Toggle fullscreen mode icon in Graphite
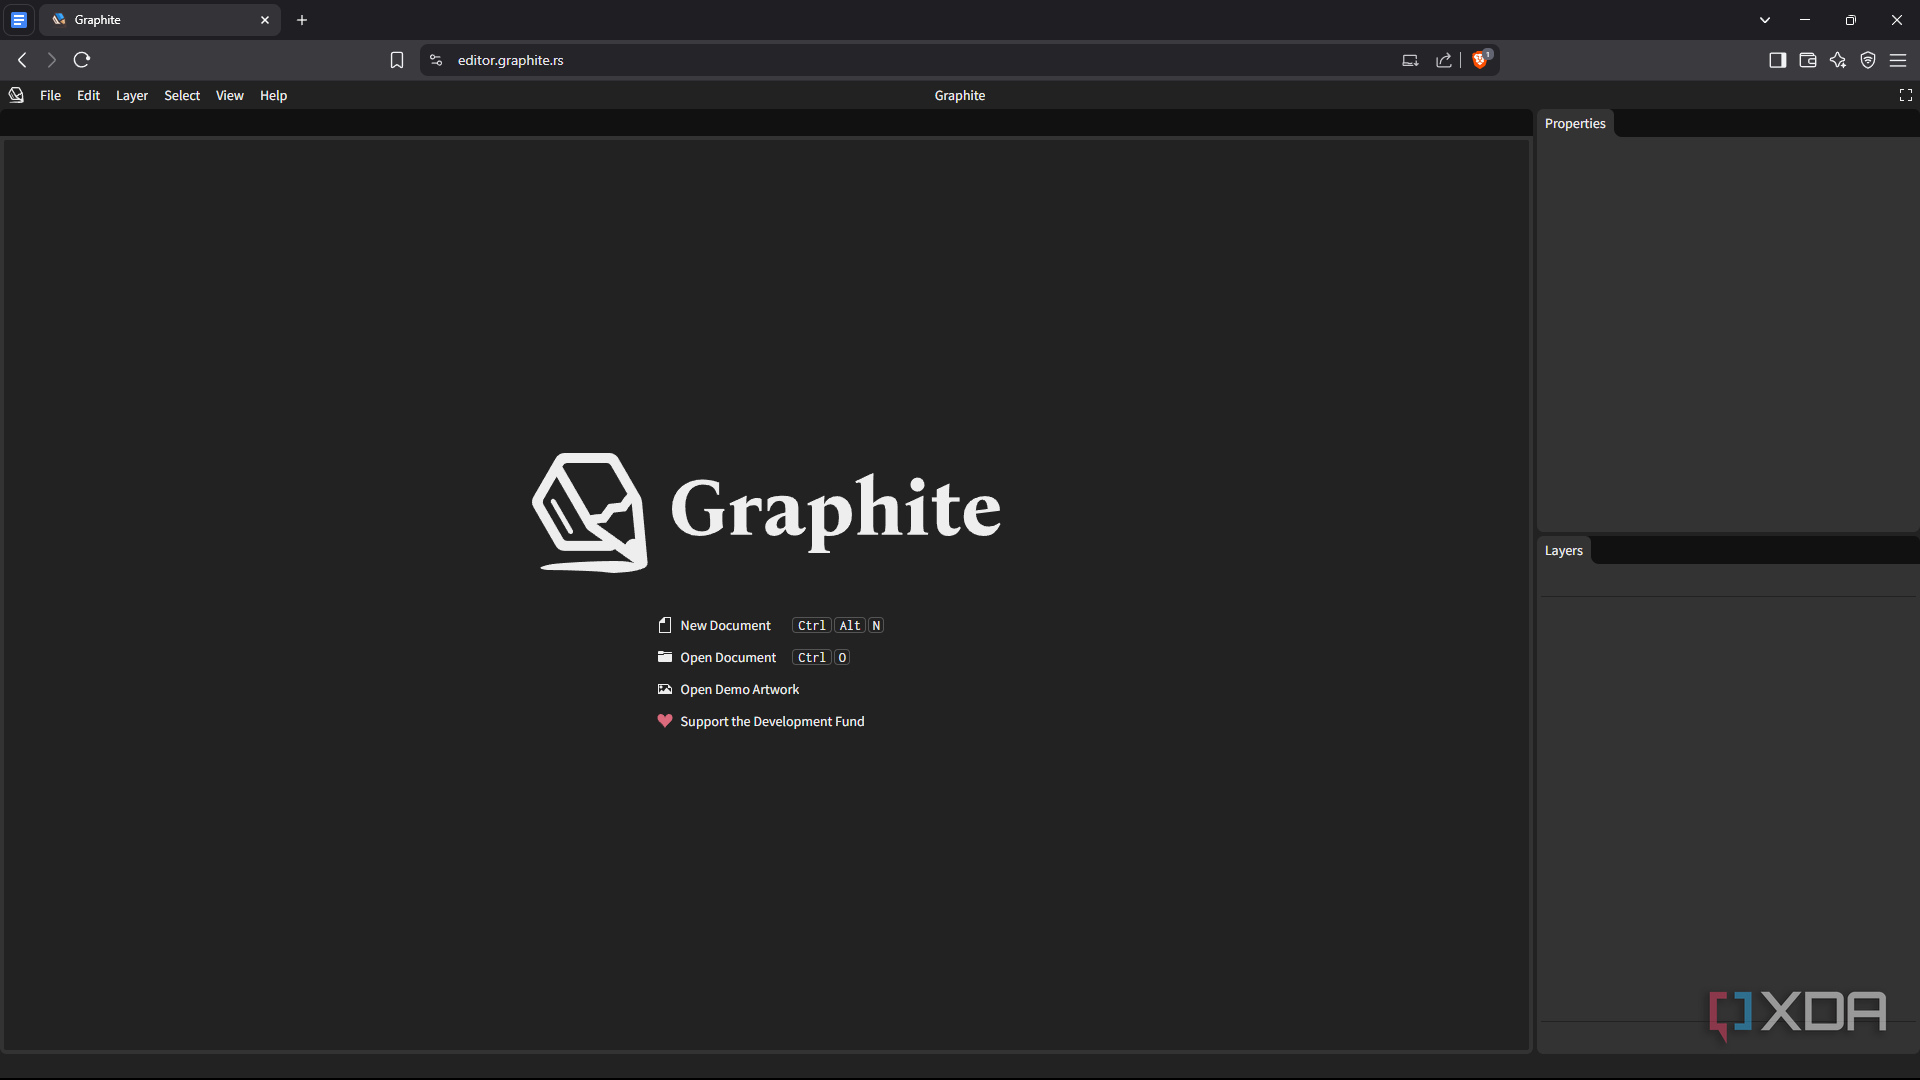This screenshot has height=1080, width=1920. coord(1906,95)
